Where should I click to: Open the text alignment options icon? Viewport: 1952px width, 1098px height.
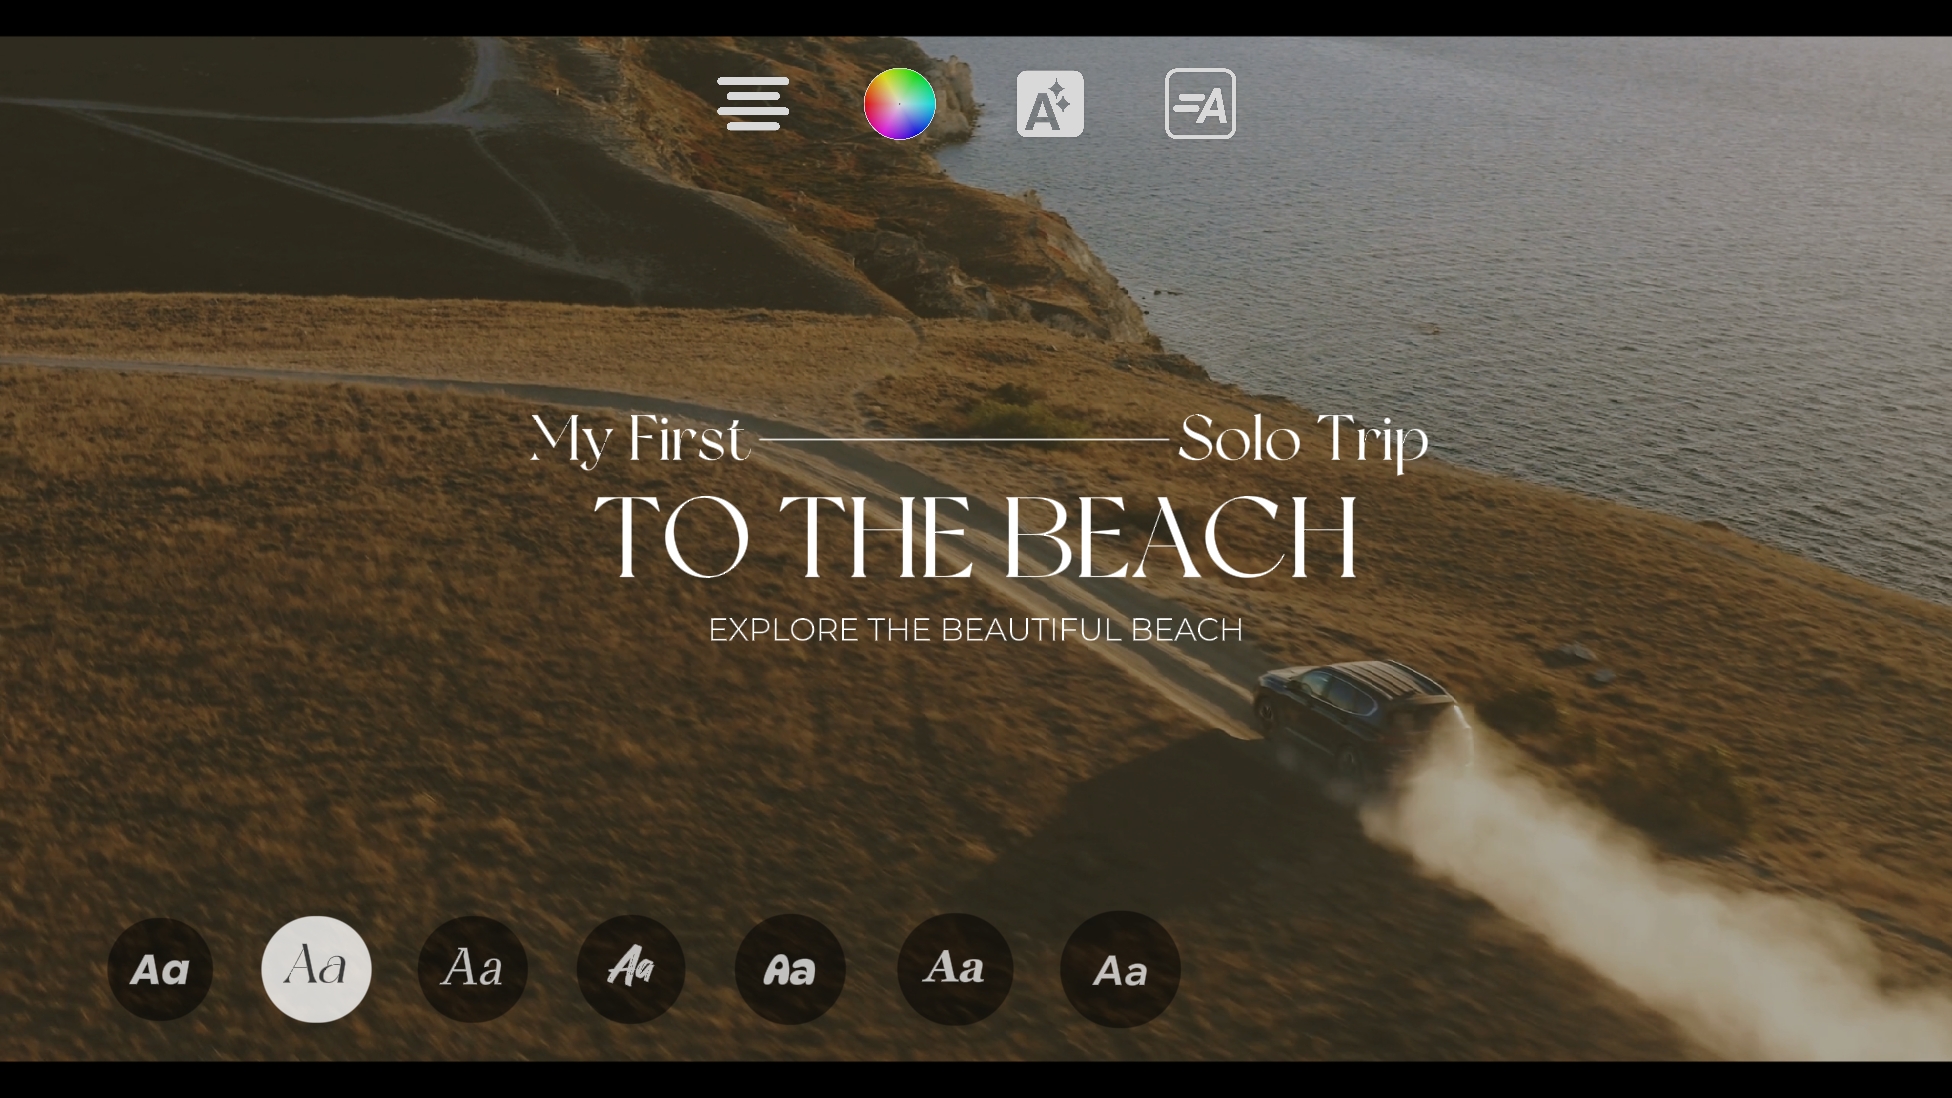click(x=753, y=104)
